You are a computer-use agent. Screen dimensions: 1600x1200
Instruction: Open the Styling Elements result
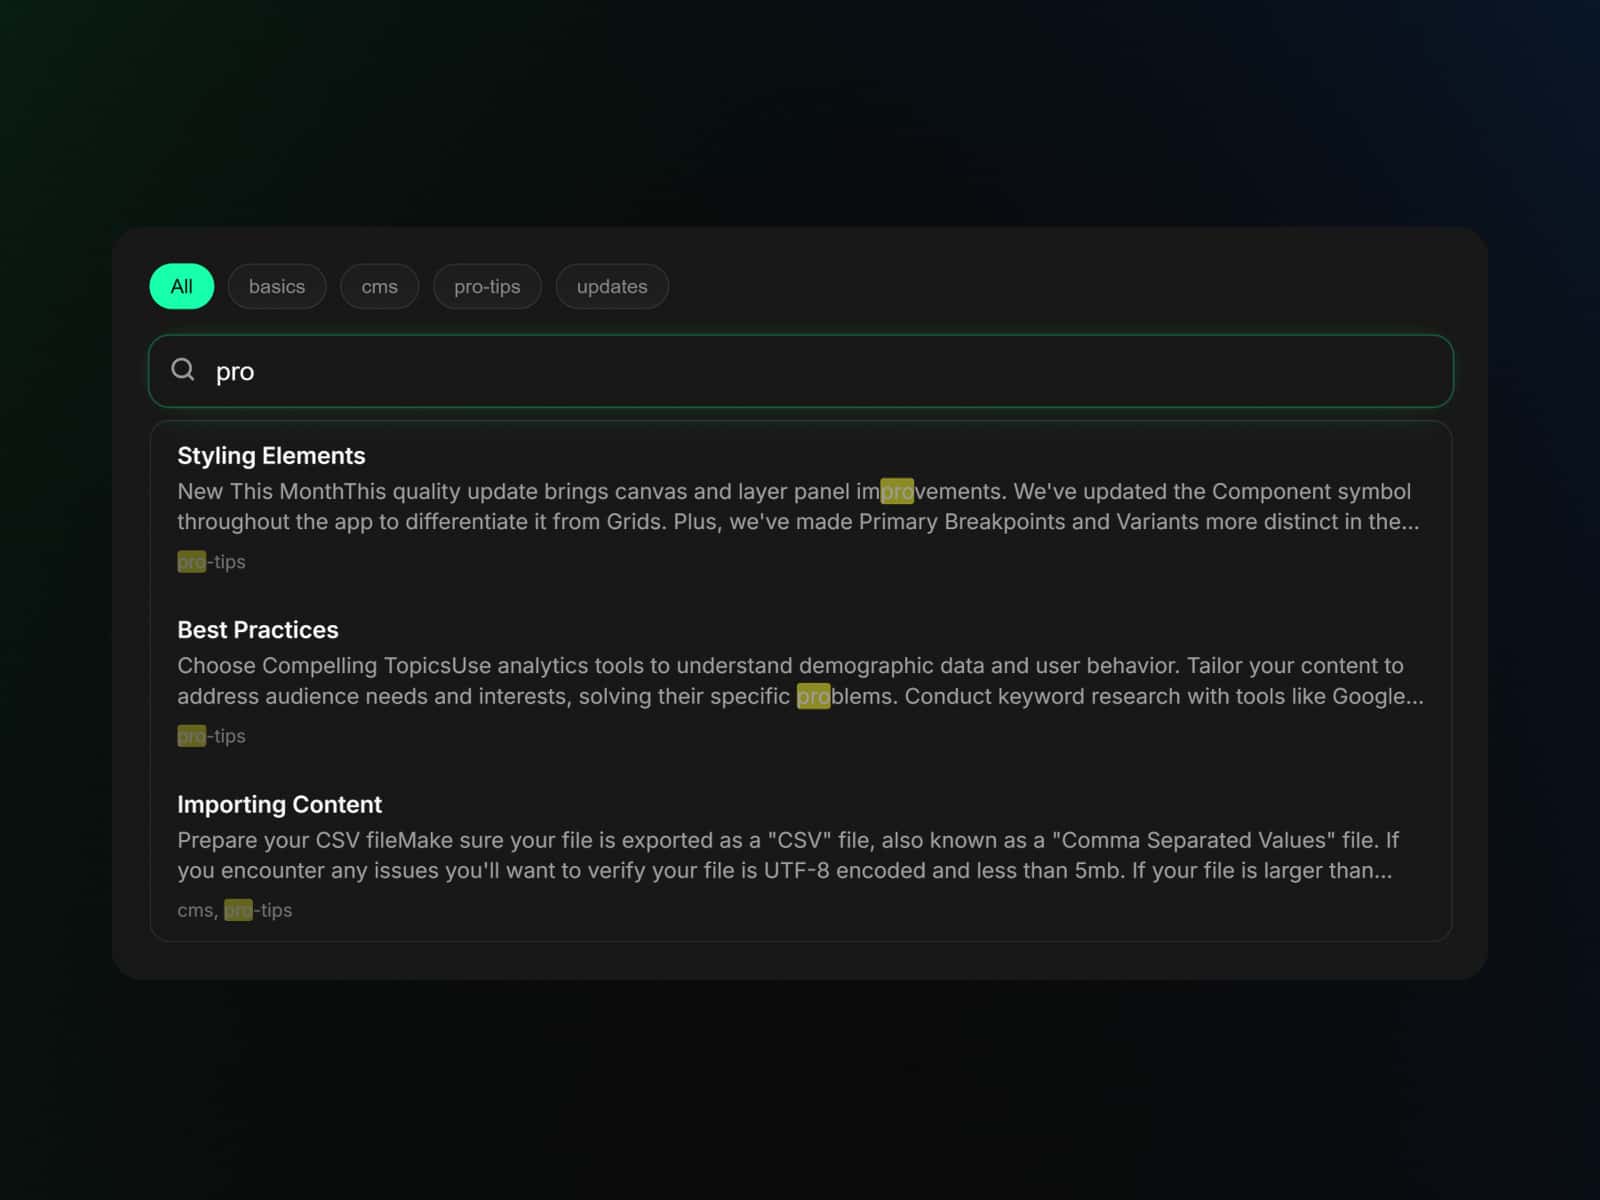[271, 456]
